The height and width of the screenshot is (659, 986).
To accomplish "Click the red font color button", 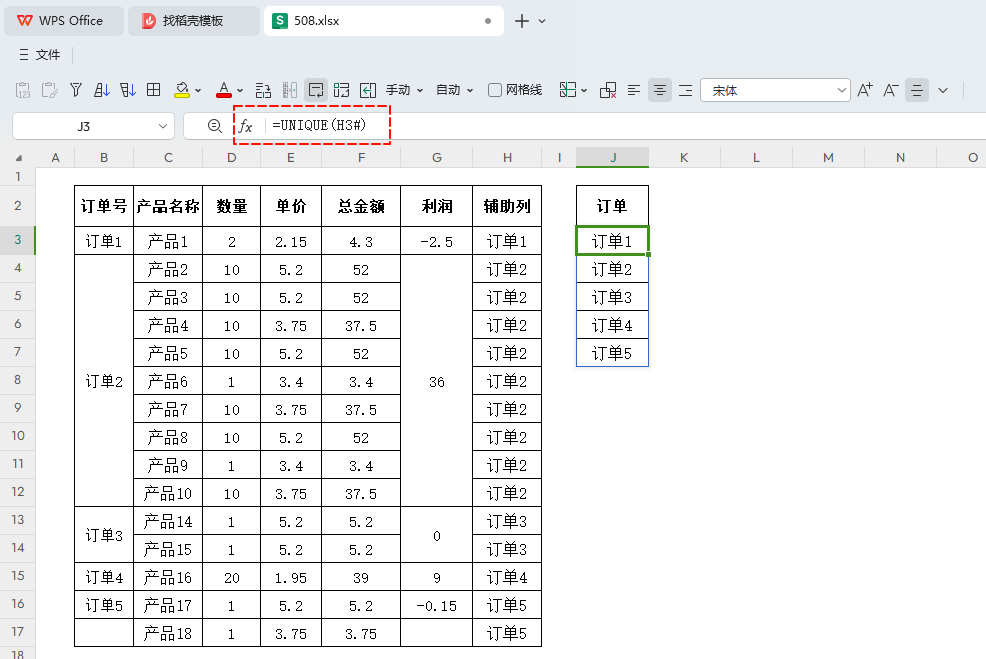I will (224, 90).
